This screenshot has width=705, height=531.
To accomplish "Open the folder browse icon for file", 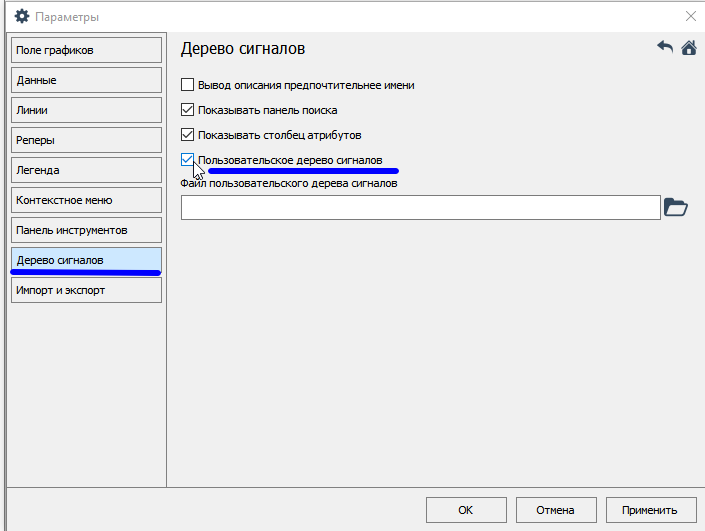I will tap(676, 207).
